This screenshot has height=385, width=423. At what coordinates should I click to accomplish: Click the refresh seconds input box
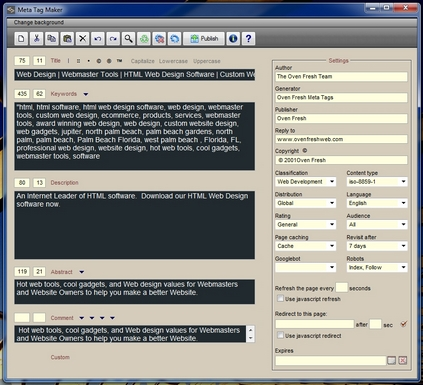click(341, 287)
